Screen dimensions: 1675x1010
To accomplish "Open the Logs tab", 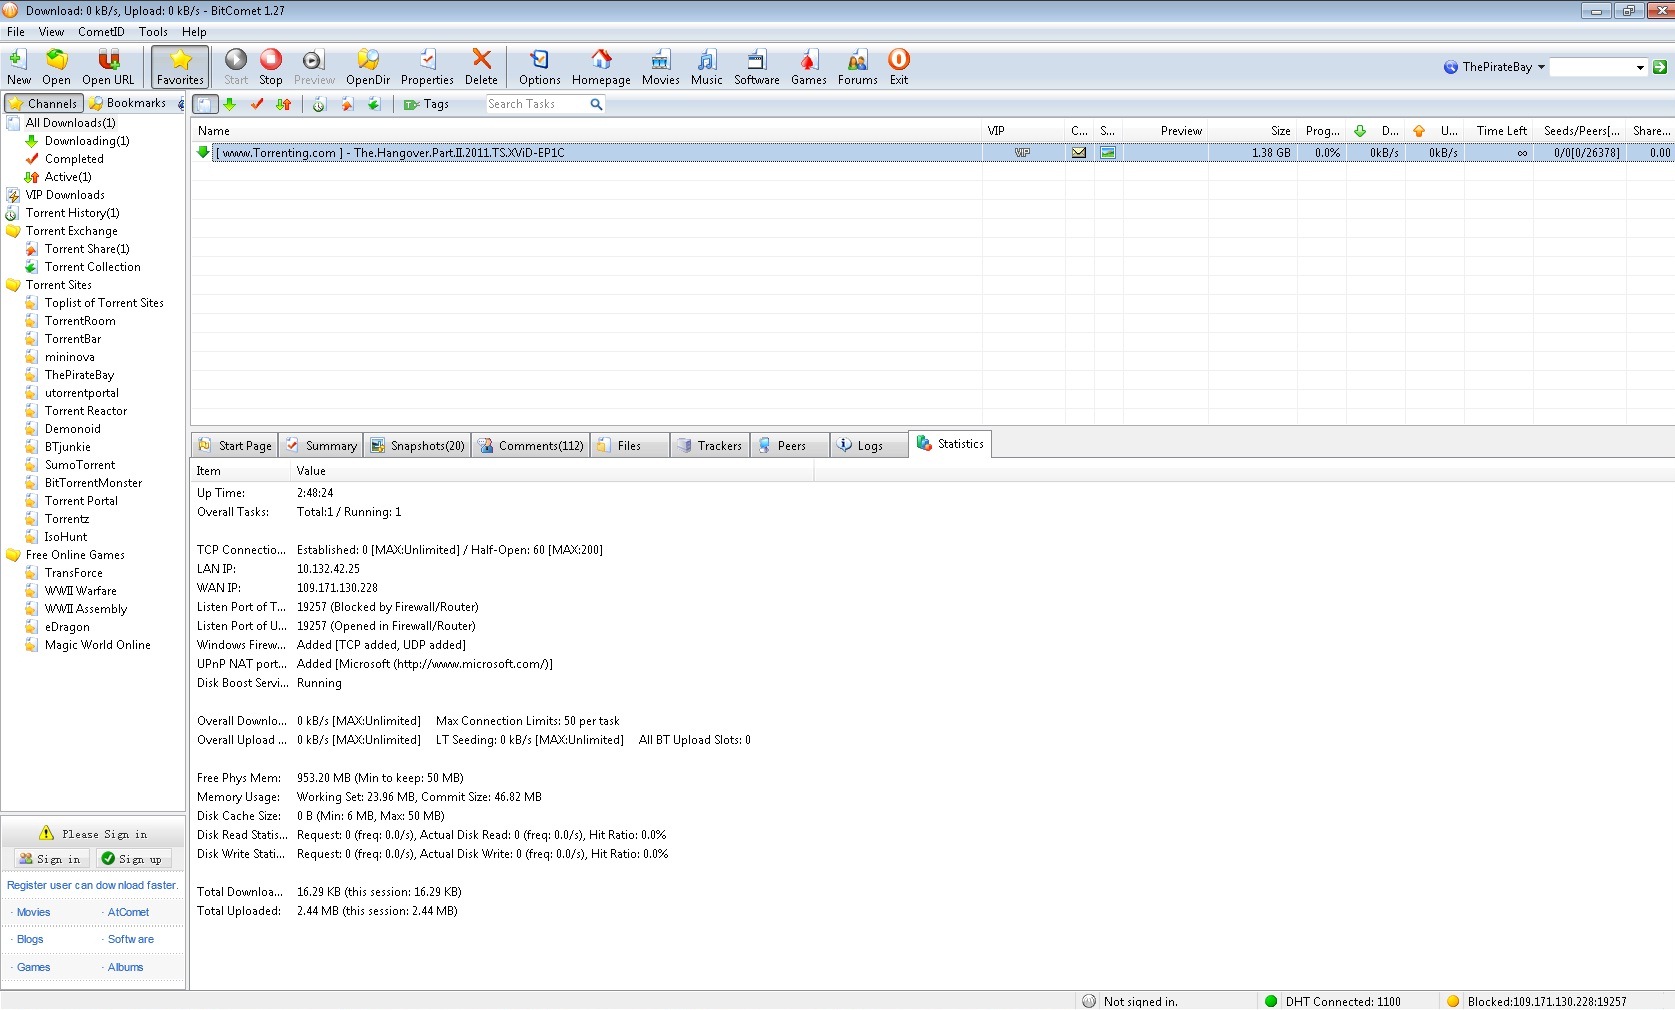I will (870, 446).
